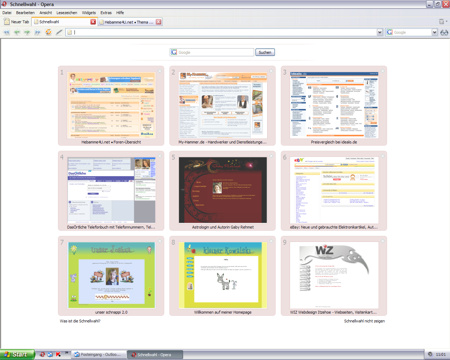Click the Start button in the taskbar
450x360 pixels.
point(17,354)
